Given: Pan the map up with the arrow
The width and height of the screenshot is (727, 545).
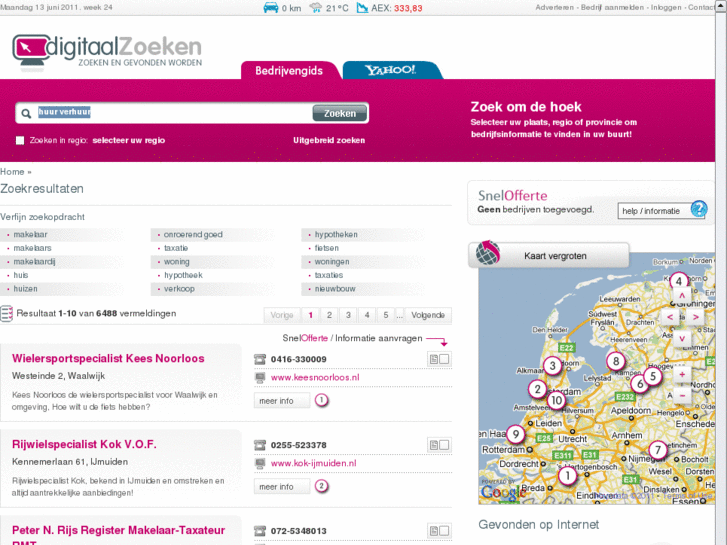Looking at the screenshot, I should coord(682,295).
